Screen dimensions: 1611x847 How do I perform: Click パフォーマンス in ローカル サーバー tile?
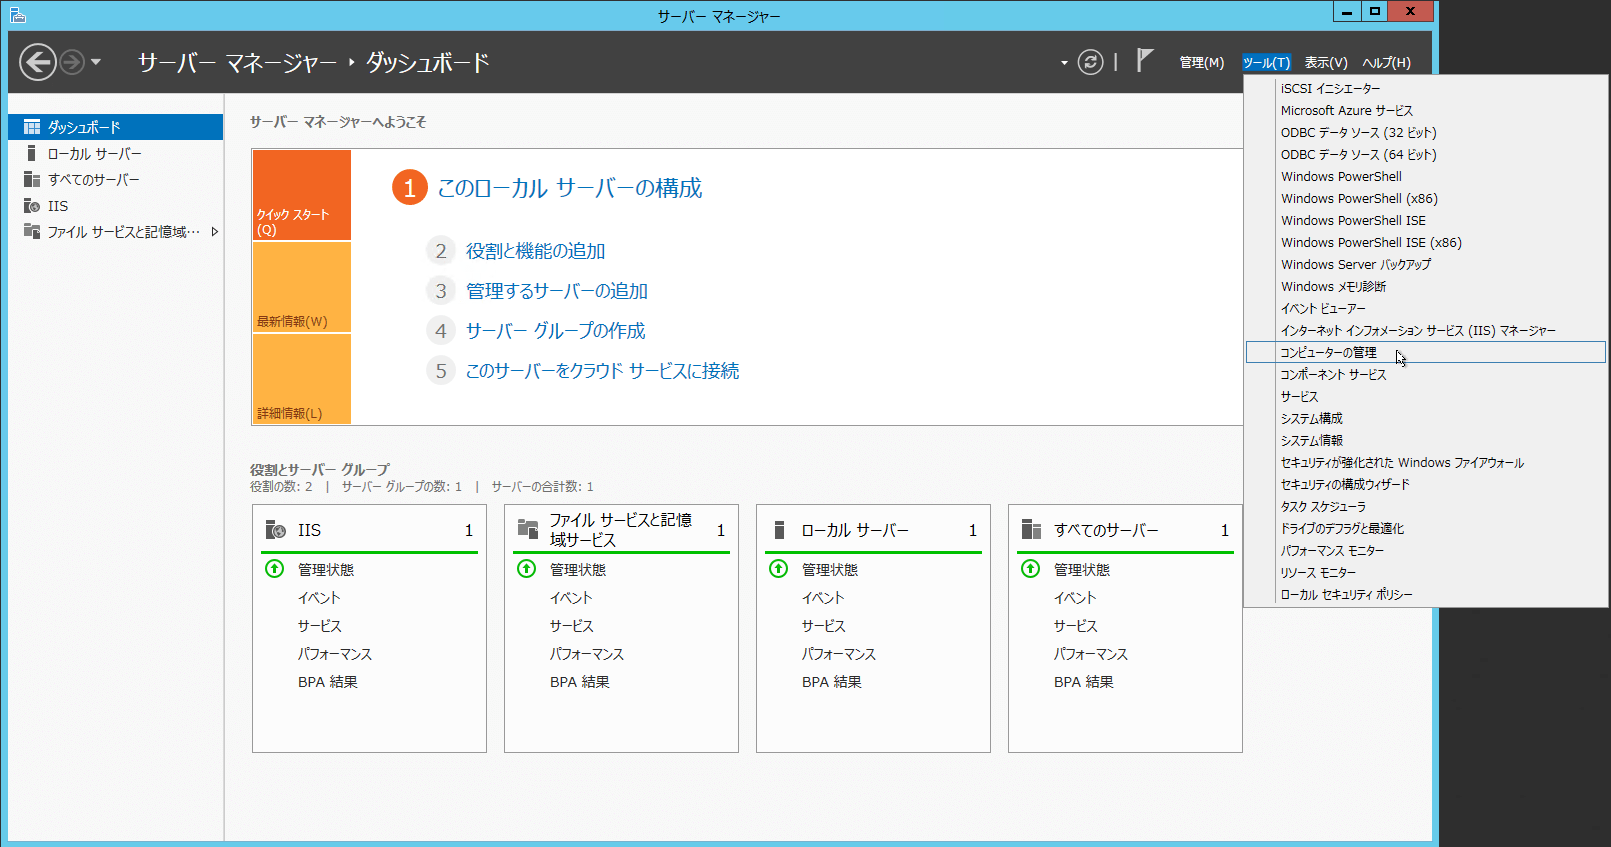[838, 654]
